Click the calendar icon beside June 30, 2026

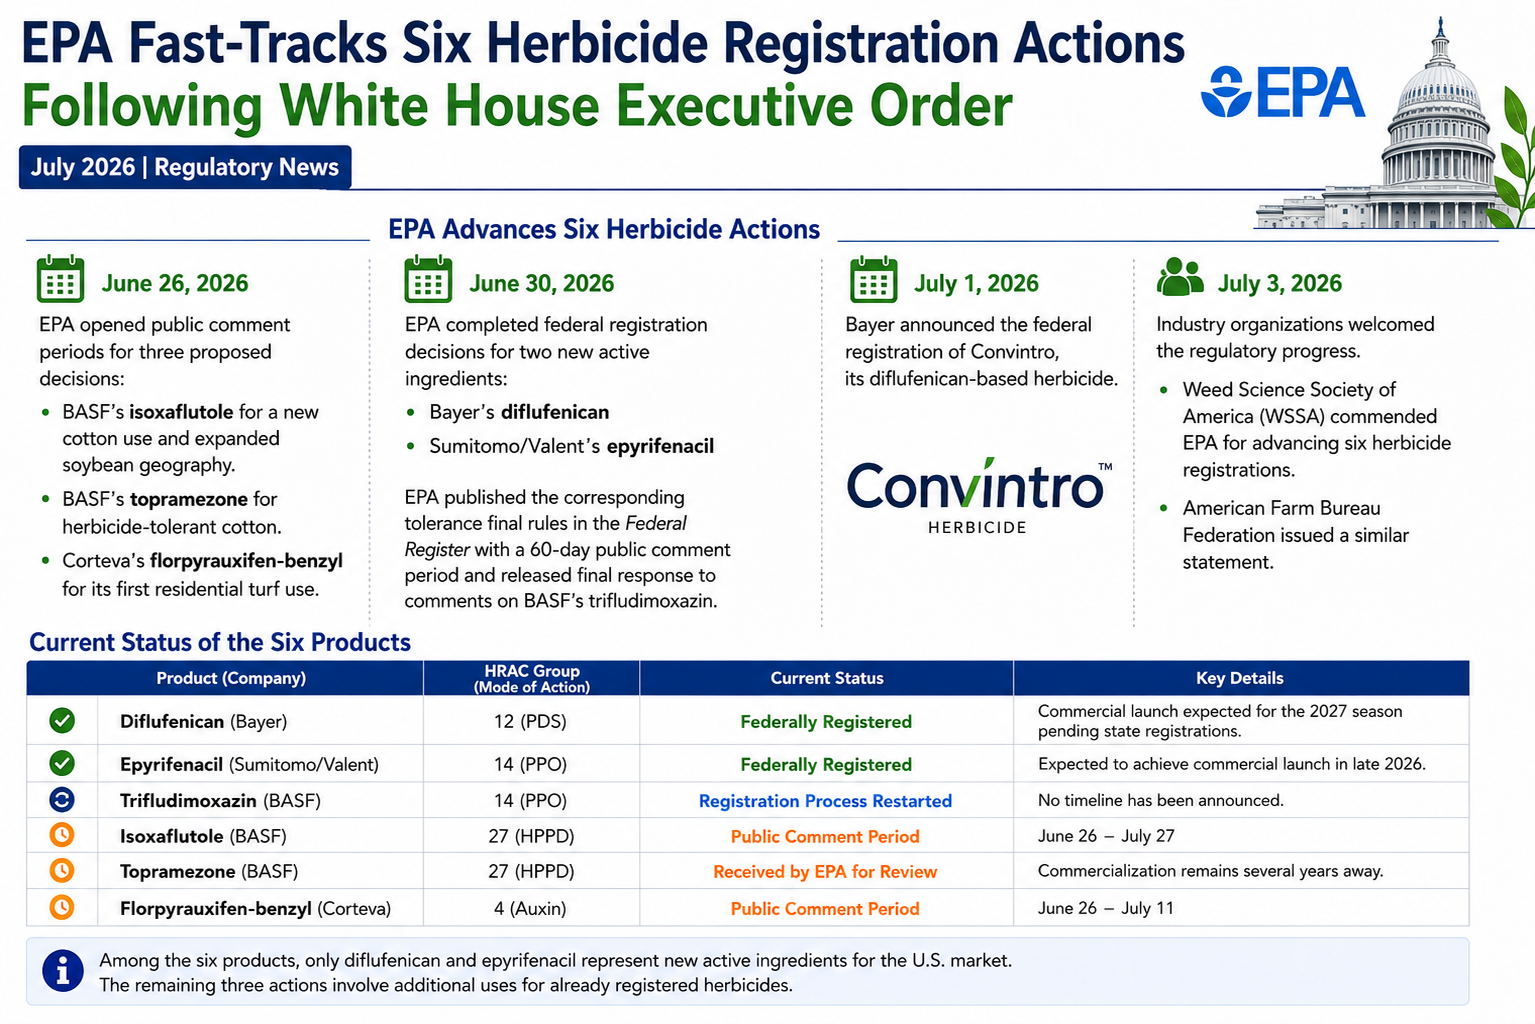[428, 279]
